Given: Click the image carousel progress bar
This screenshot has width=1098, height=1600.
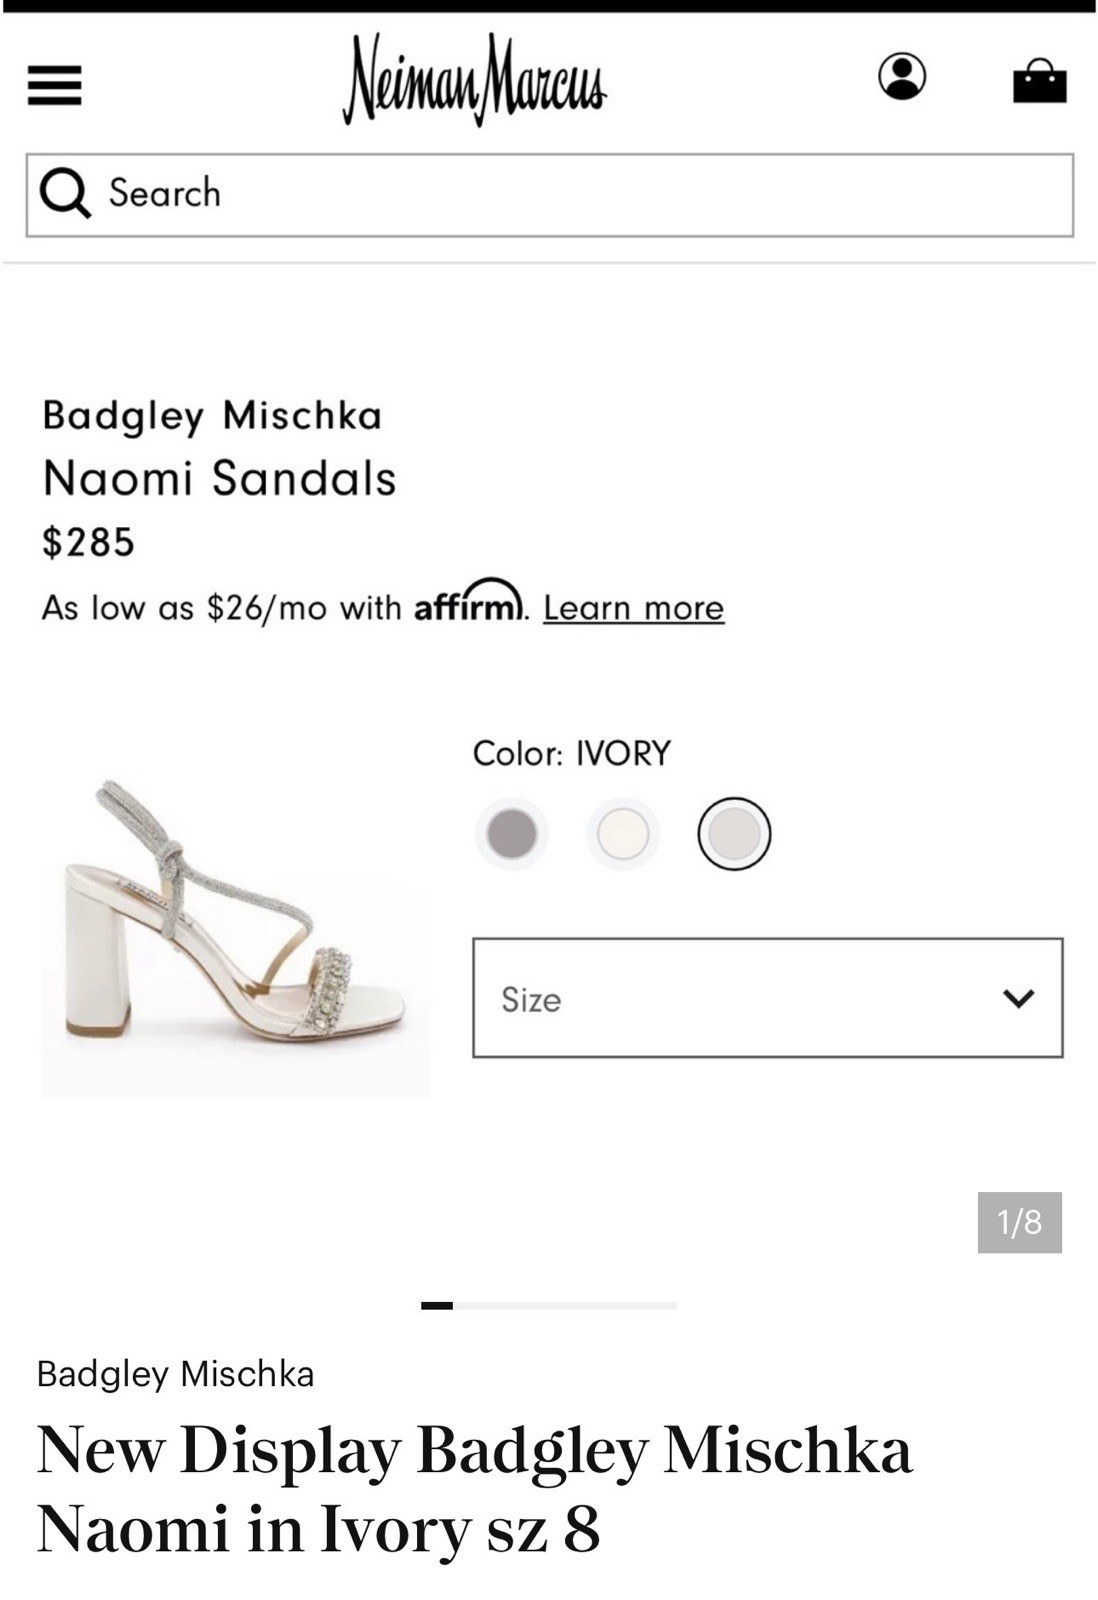Looking at the screenshot, I should pos(549,1305).
